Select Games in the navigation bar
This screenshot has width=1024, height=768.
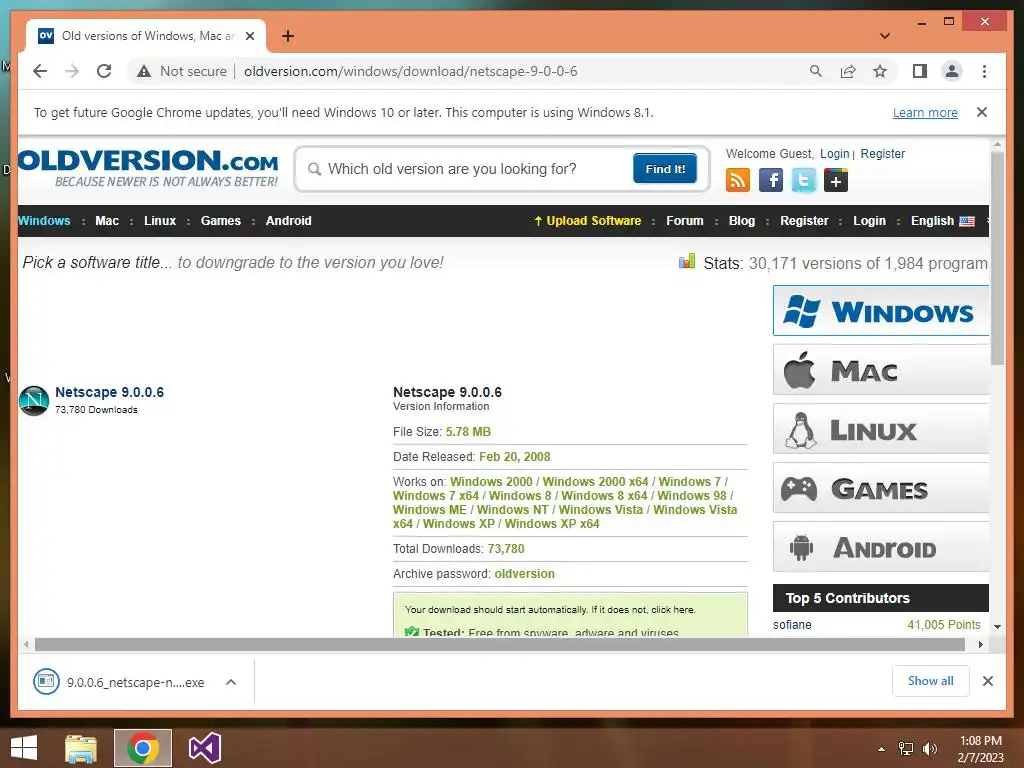coord(221,221)
